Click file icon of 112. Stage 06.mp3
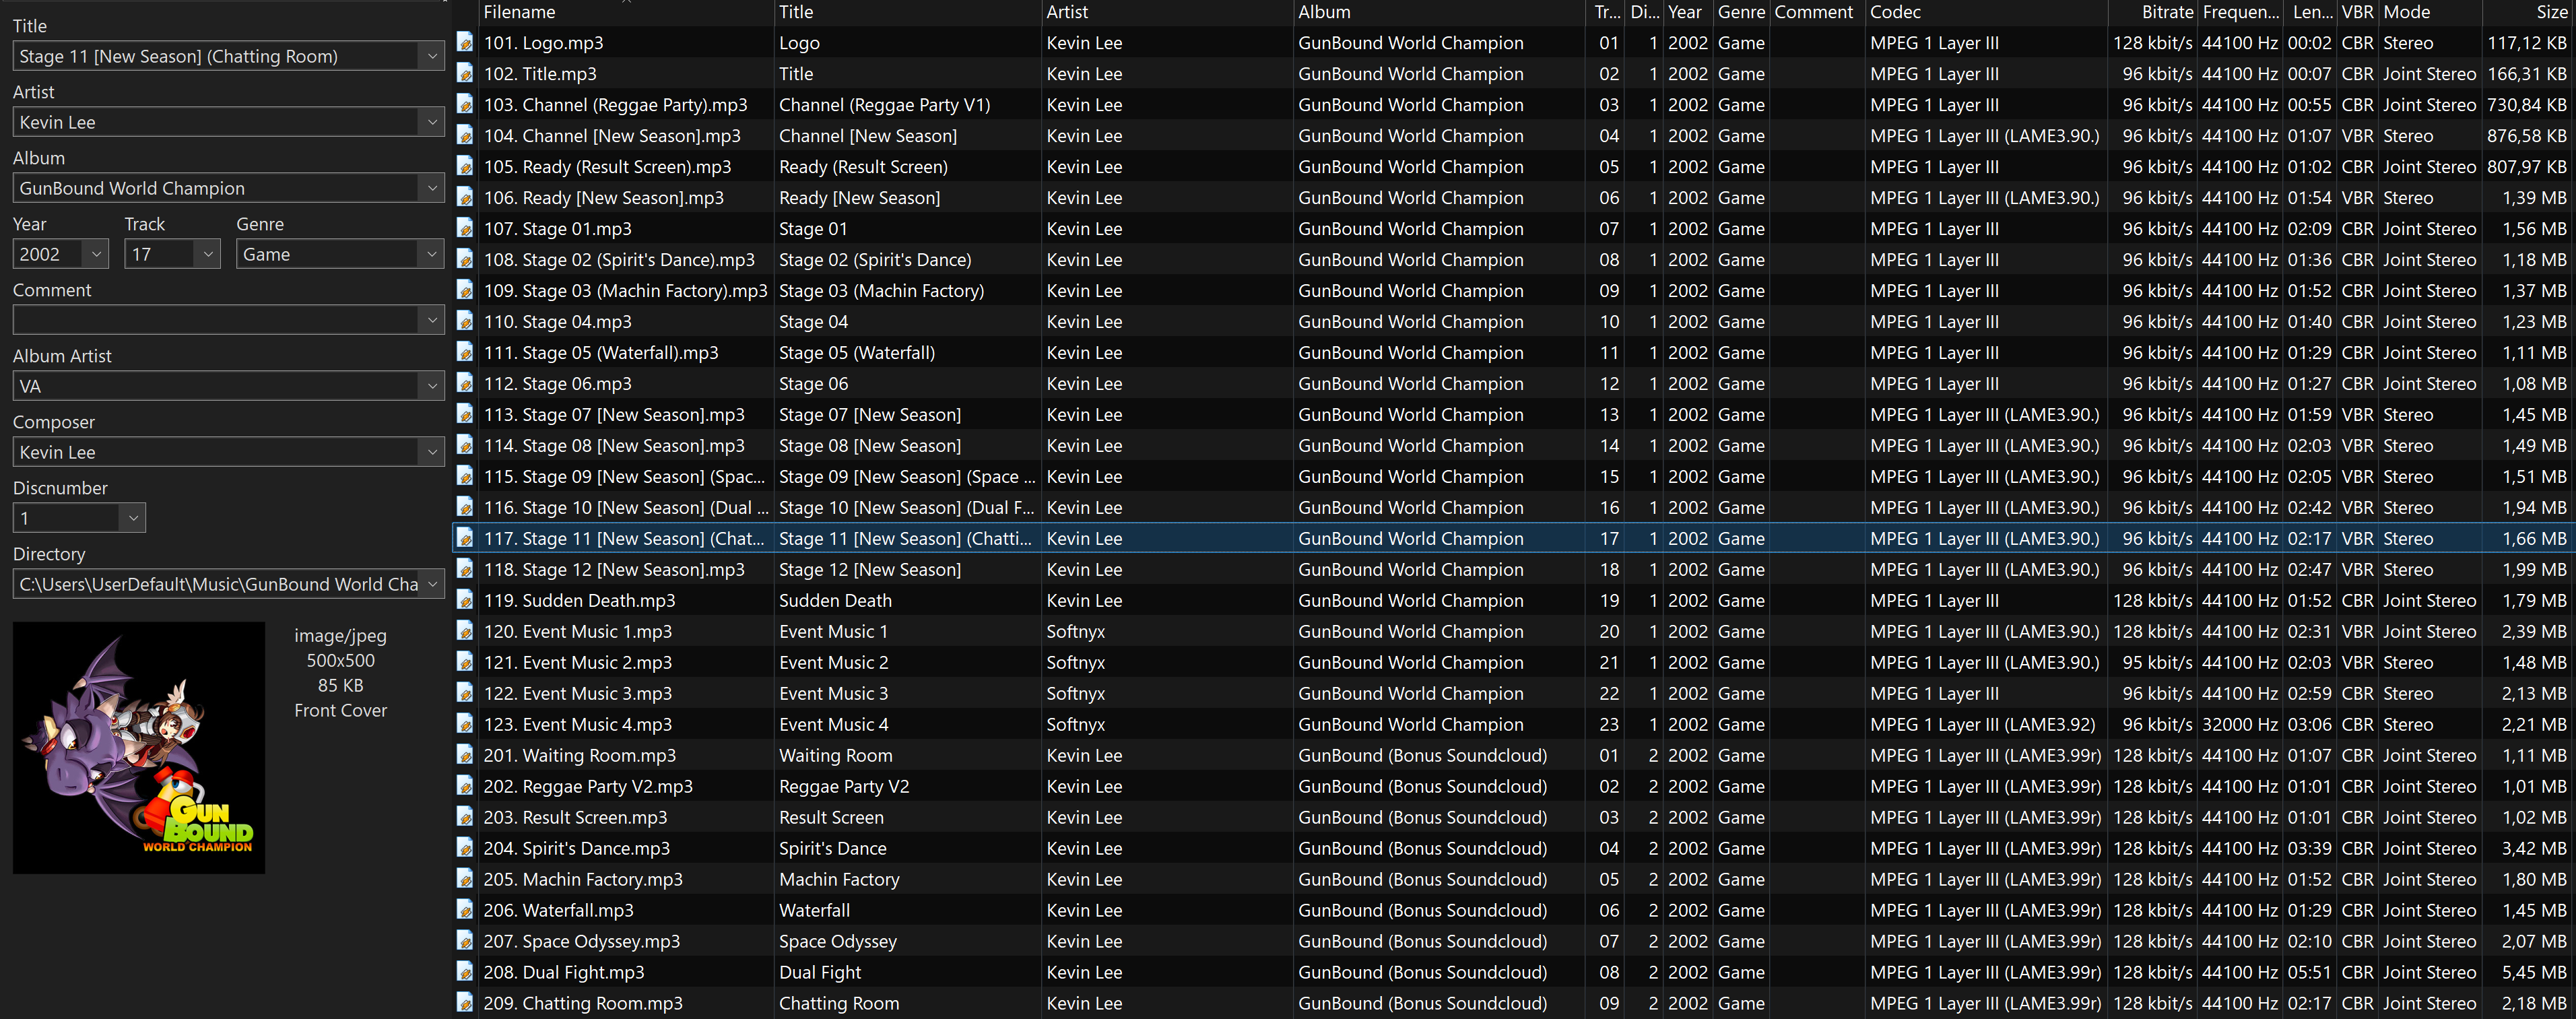 tap(465, 383)
